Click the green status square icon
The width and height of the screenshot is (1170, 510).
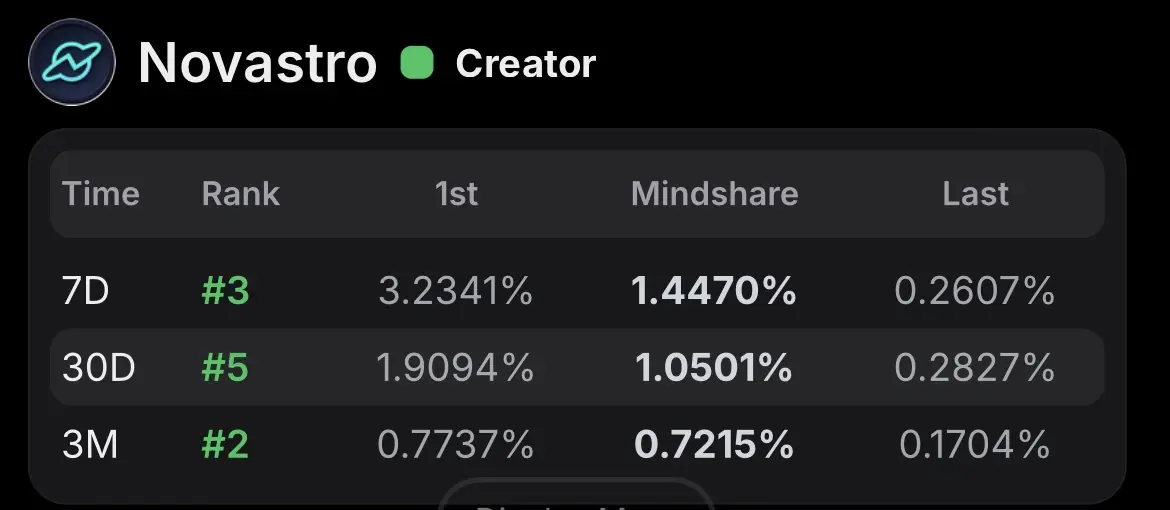click(x=417, y=63)
